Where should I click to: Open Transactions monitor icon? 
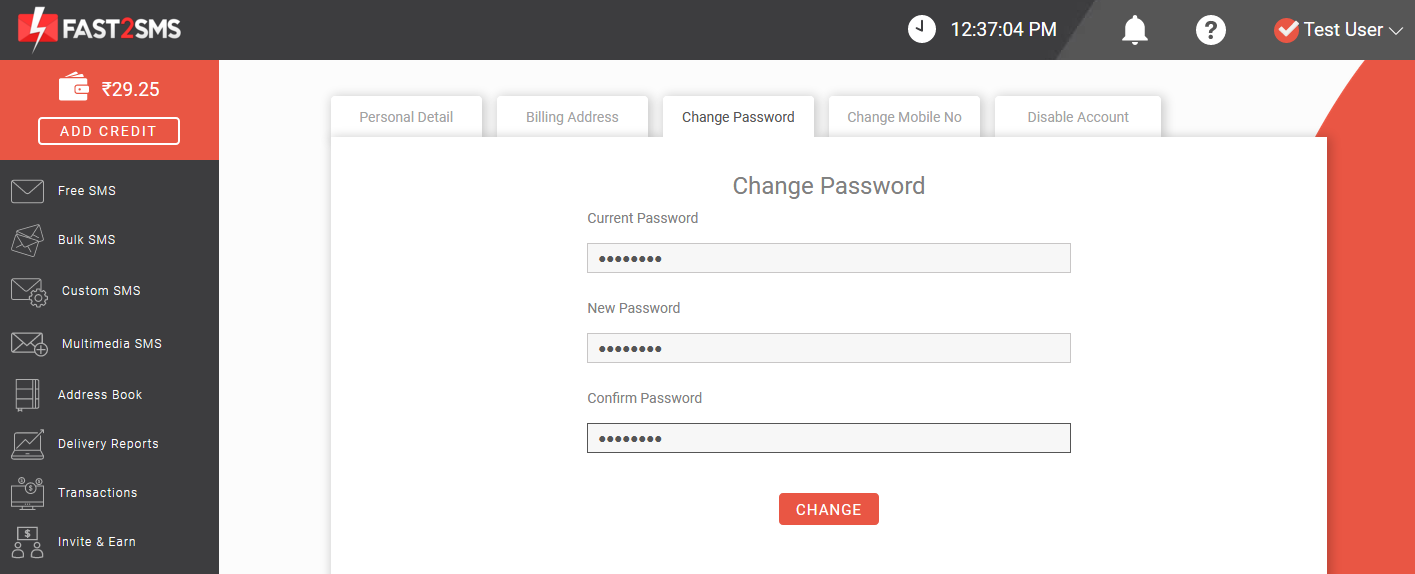(27, 493)
